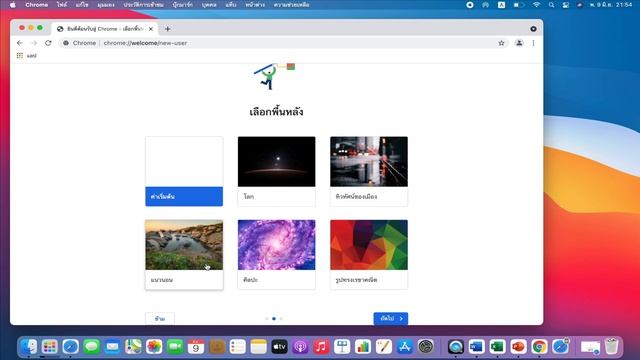Open App Store from the dock
The image size is (640, 360).
[x=405, y=347]
